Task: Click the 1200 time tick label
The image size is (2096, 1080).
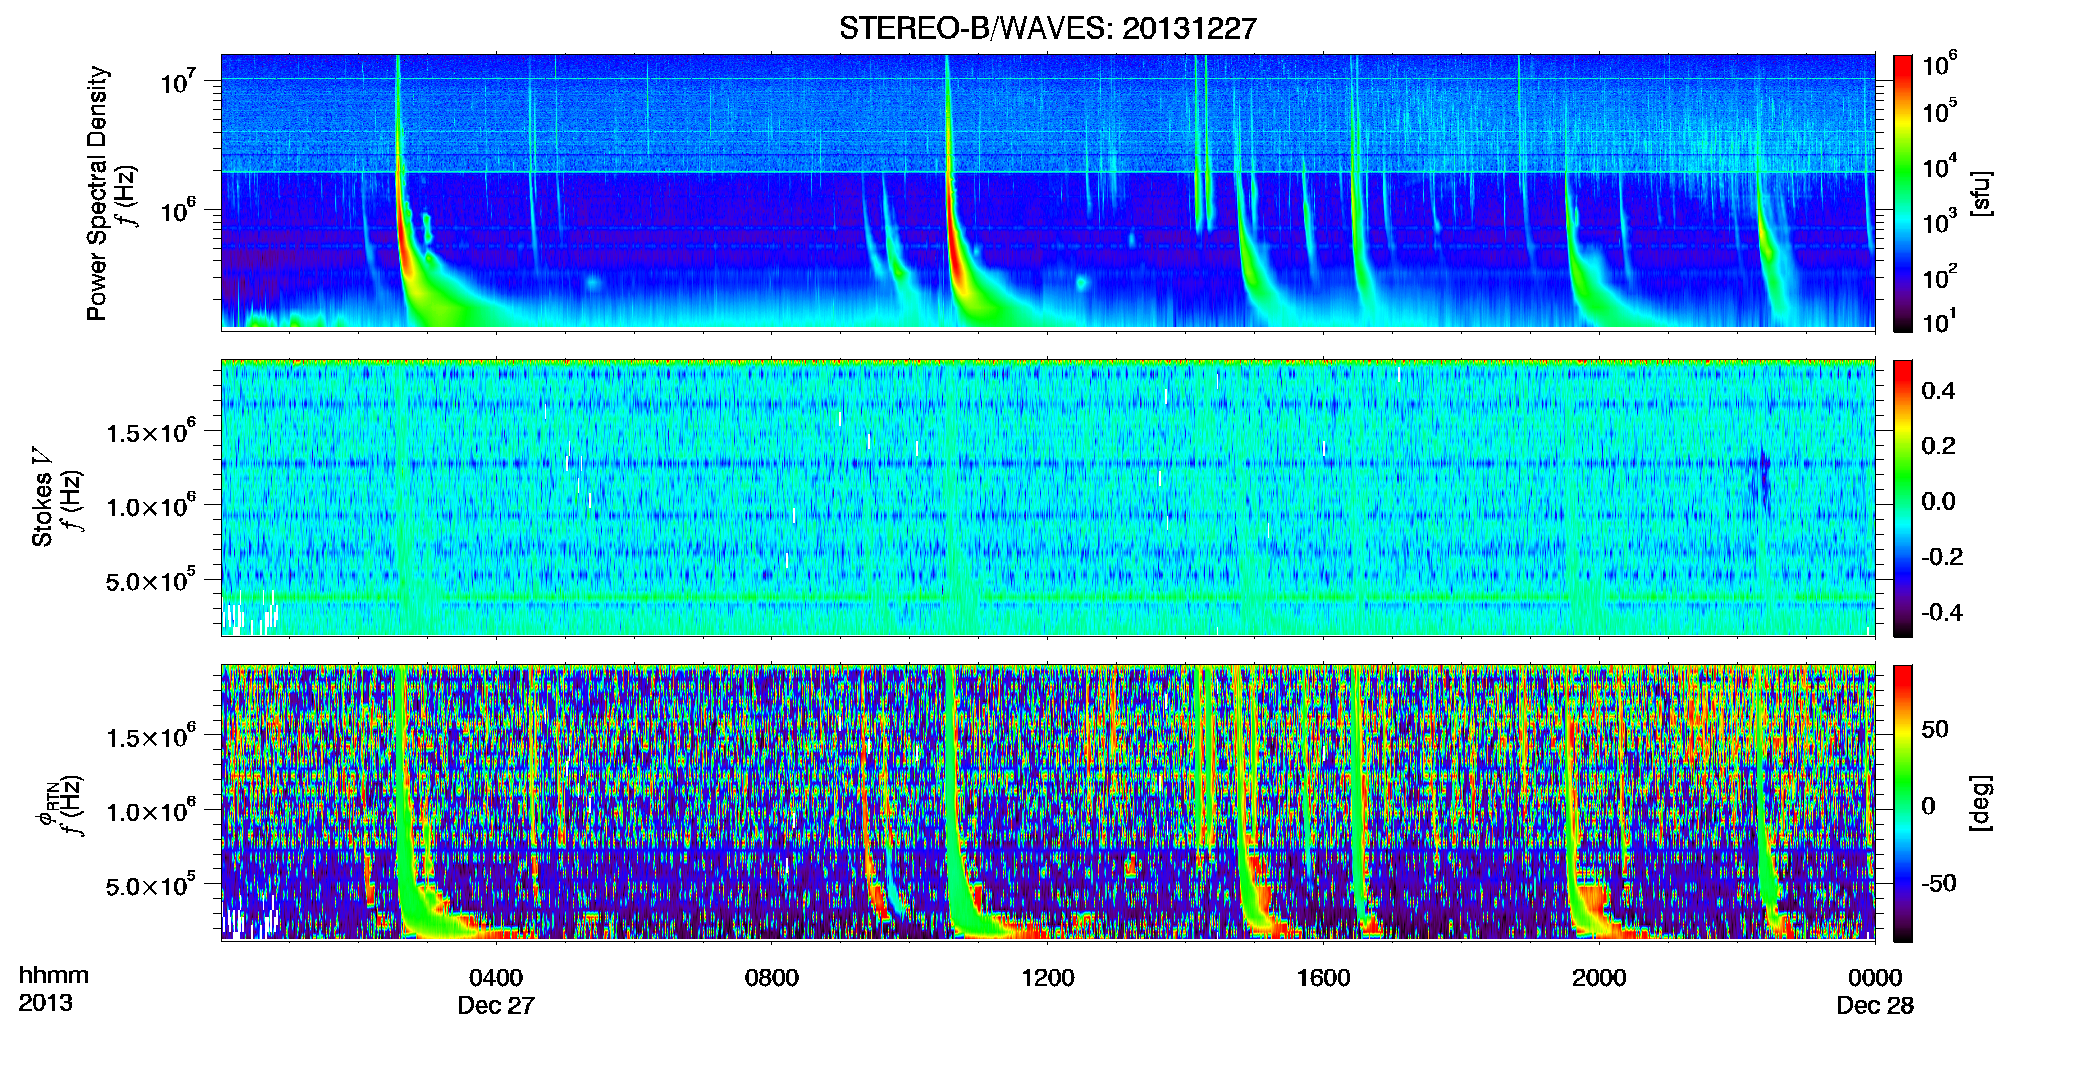Action: tap(1048, 977)
